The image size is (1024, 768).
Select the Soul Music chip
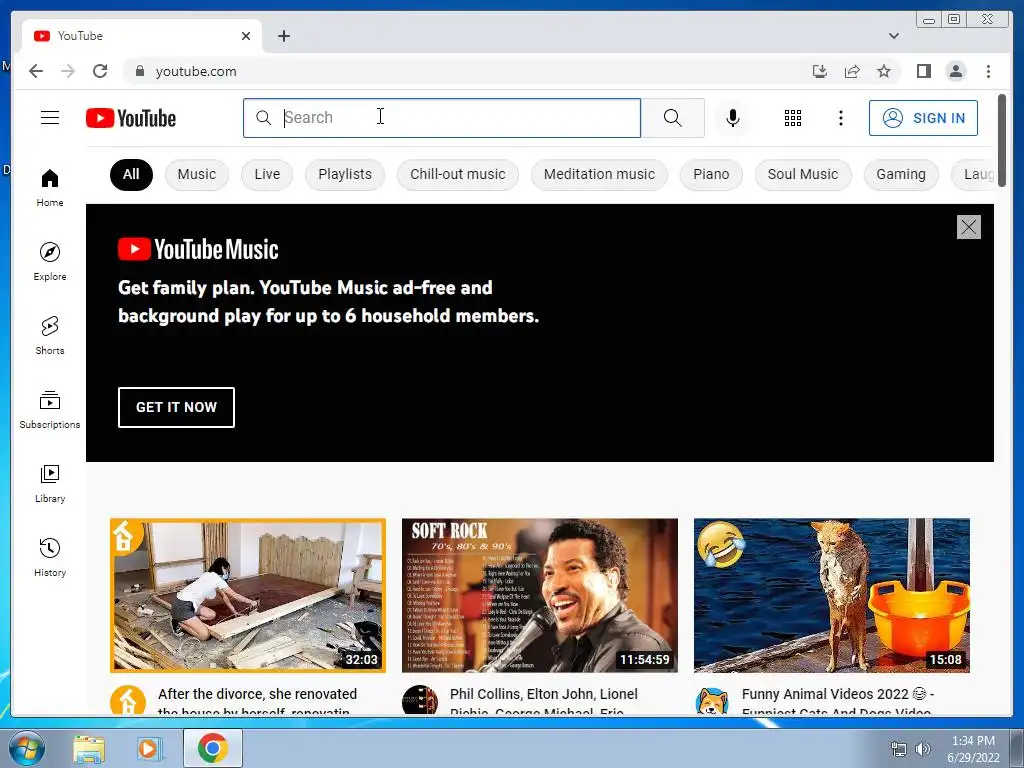(803, 174)
